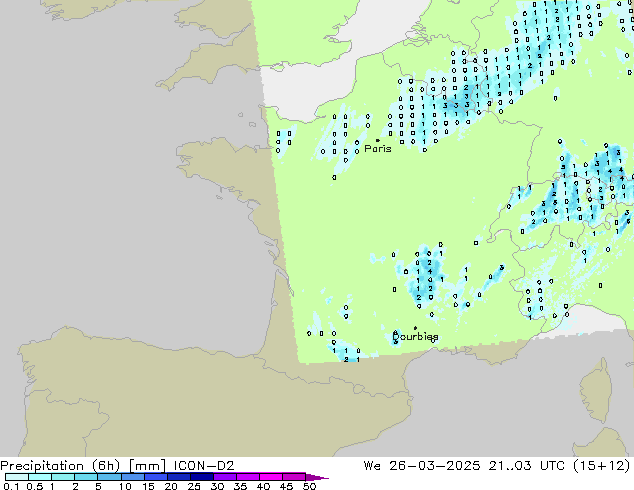Click the '21..03 UTC' time text

(526, 466)
